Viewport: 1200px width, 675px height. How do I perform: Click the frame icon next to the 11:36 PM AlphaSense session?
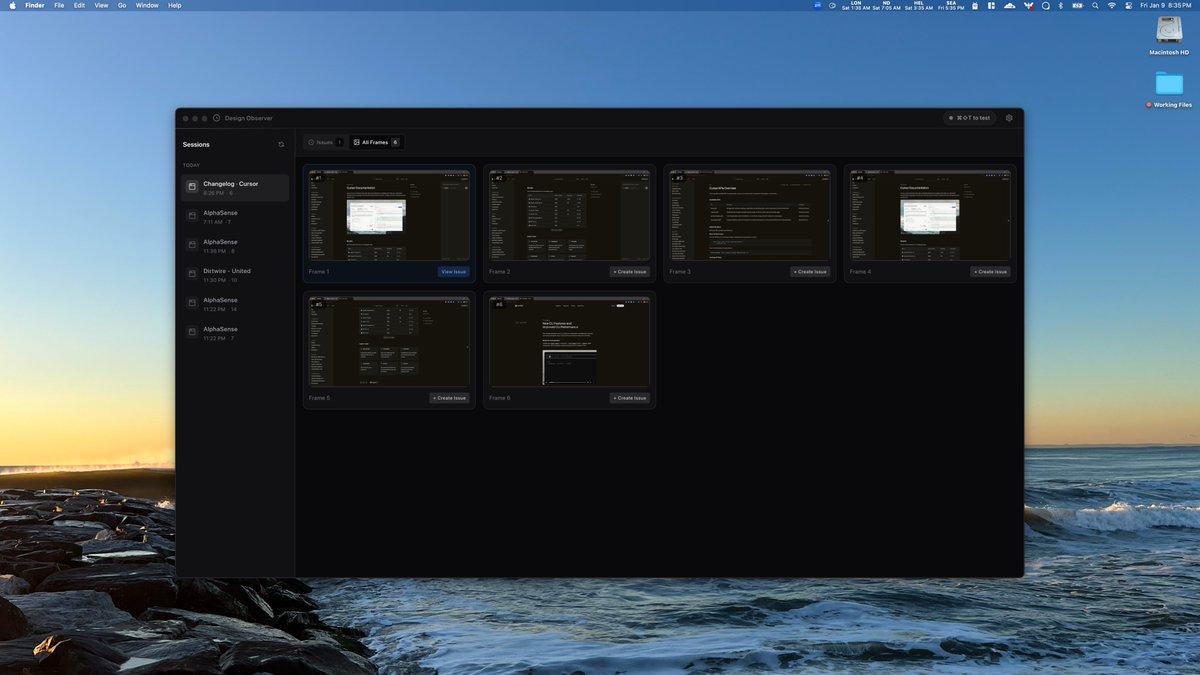pos(192,245)
